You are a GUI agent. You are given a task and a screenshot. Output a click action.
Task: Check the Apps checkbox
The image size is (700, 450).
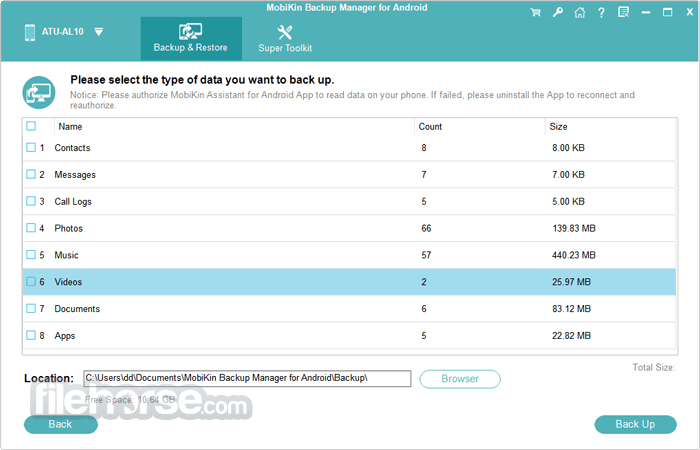[x=31, y=335]
